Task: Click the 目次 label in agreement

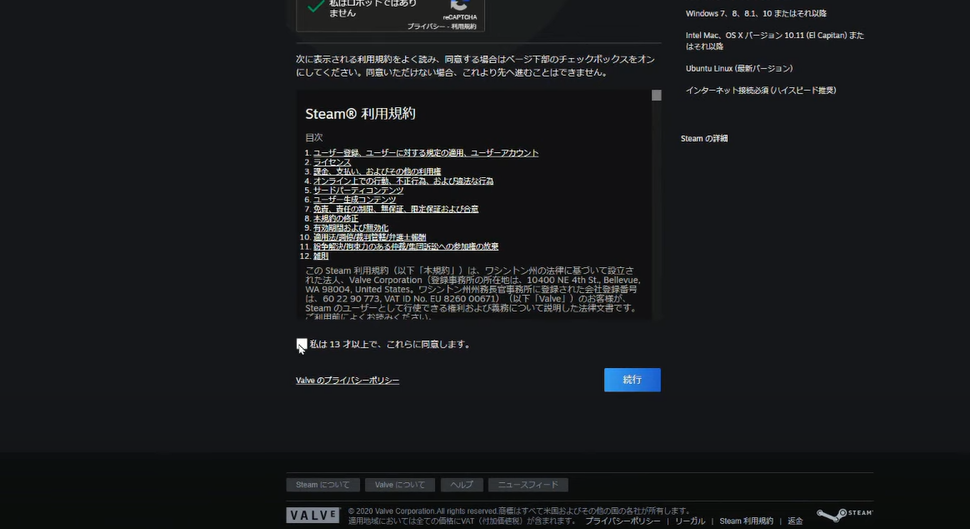Action: pyautogui.click(x=314, y=137)
